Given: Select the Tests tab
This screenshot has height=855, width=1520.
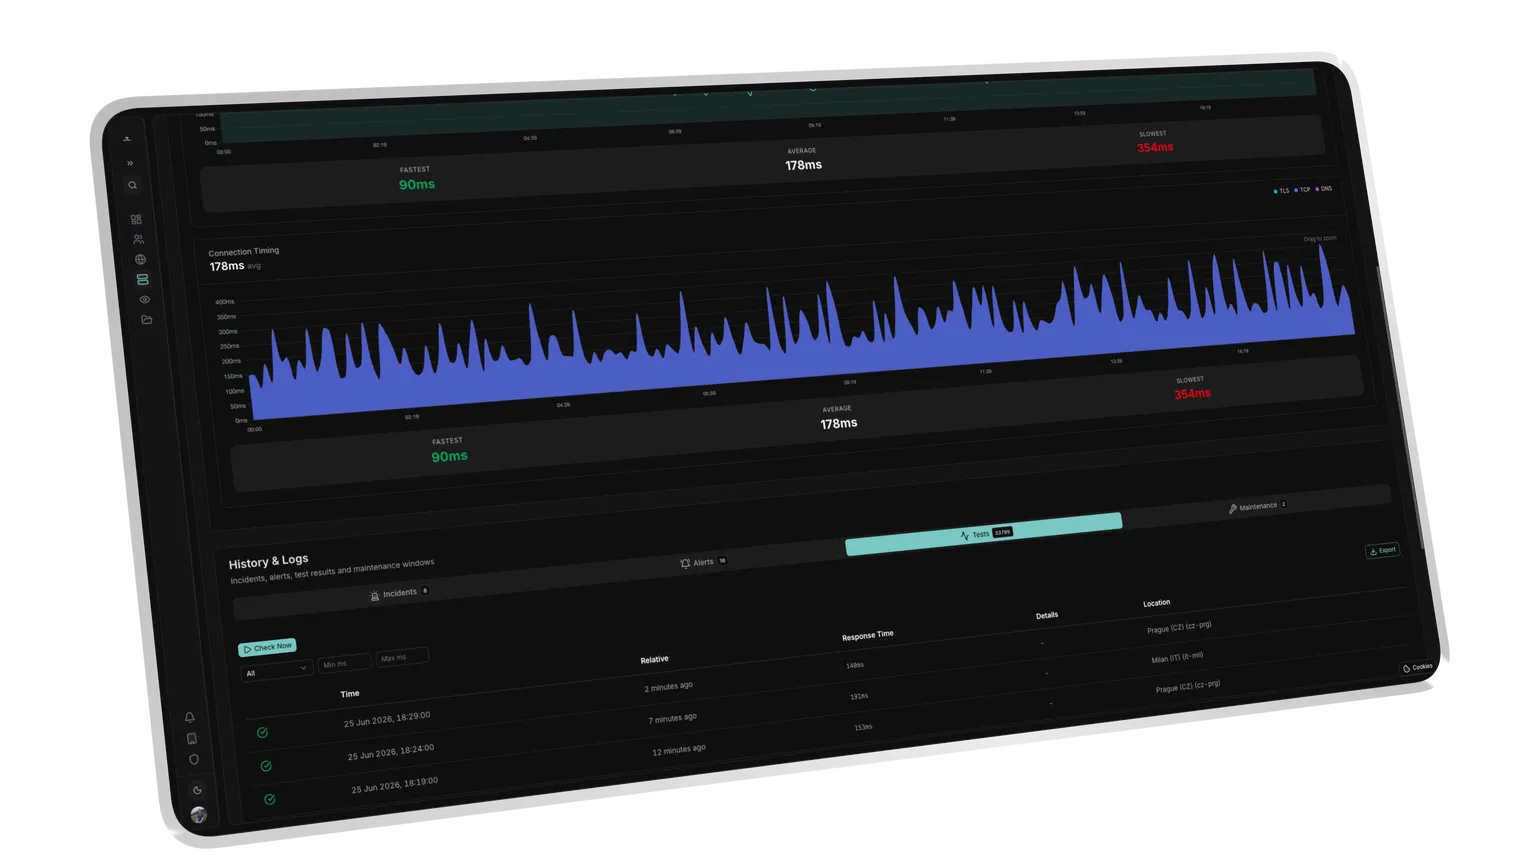Looking at the screenshot, I should (984, 533).
